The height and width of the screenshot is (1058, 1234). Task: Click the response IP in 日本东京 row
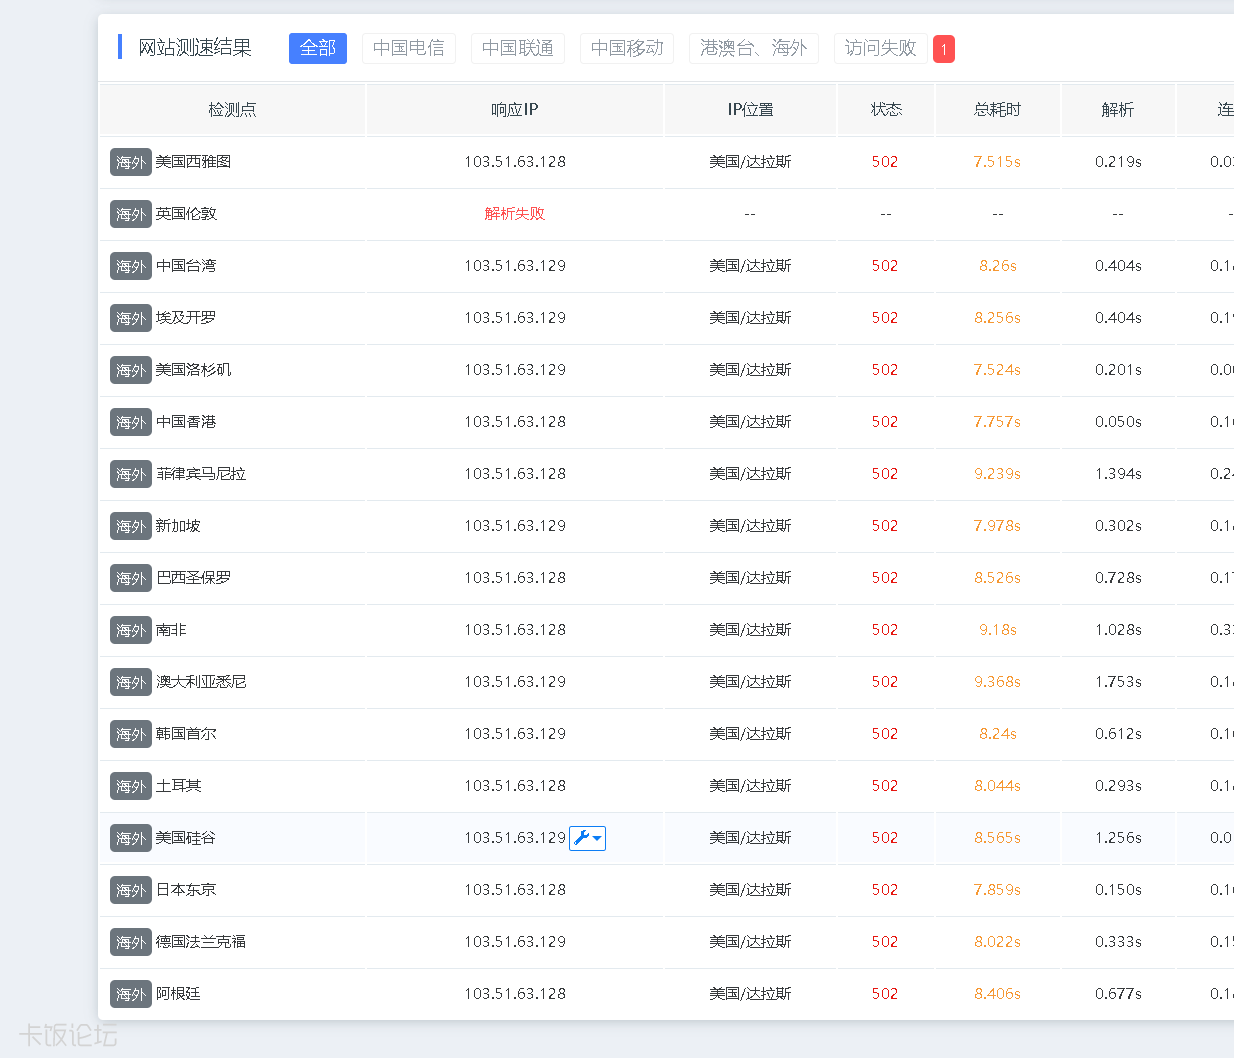coord(515,890)
